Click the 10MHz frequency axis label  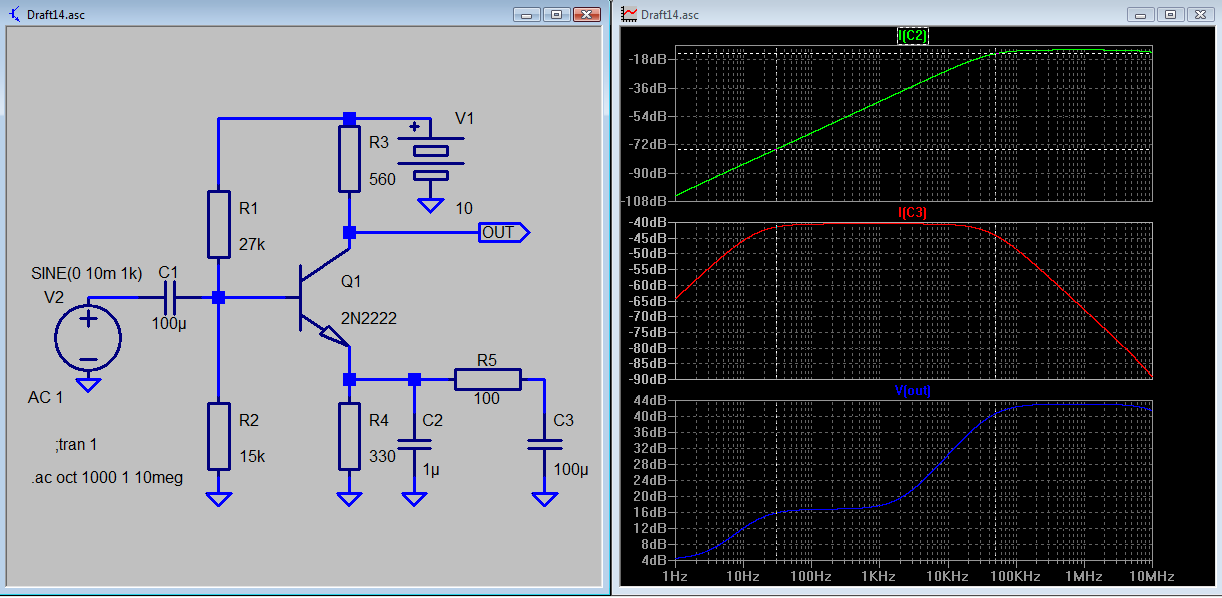[1151, 577]
